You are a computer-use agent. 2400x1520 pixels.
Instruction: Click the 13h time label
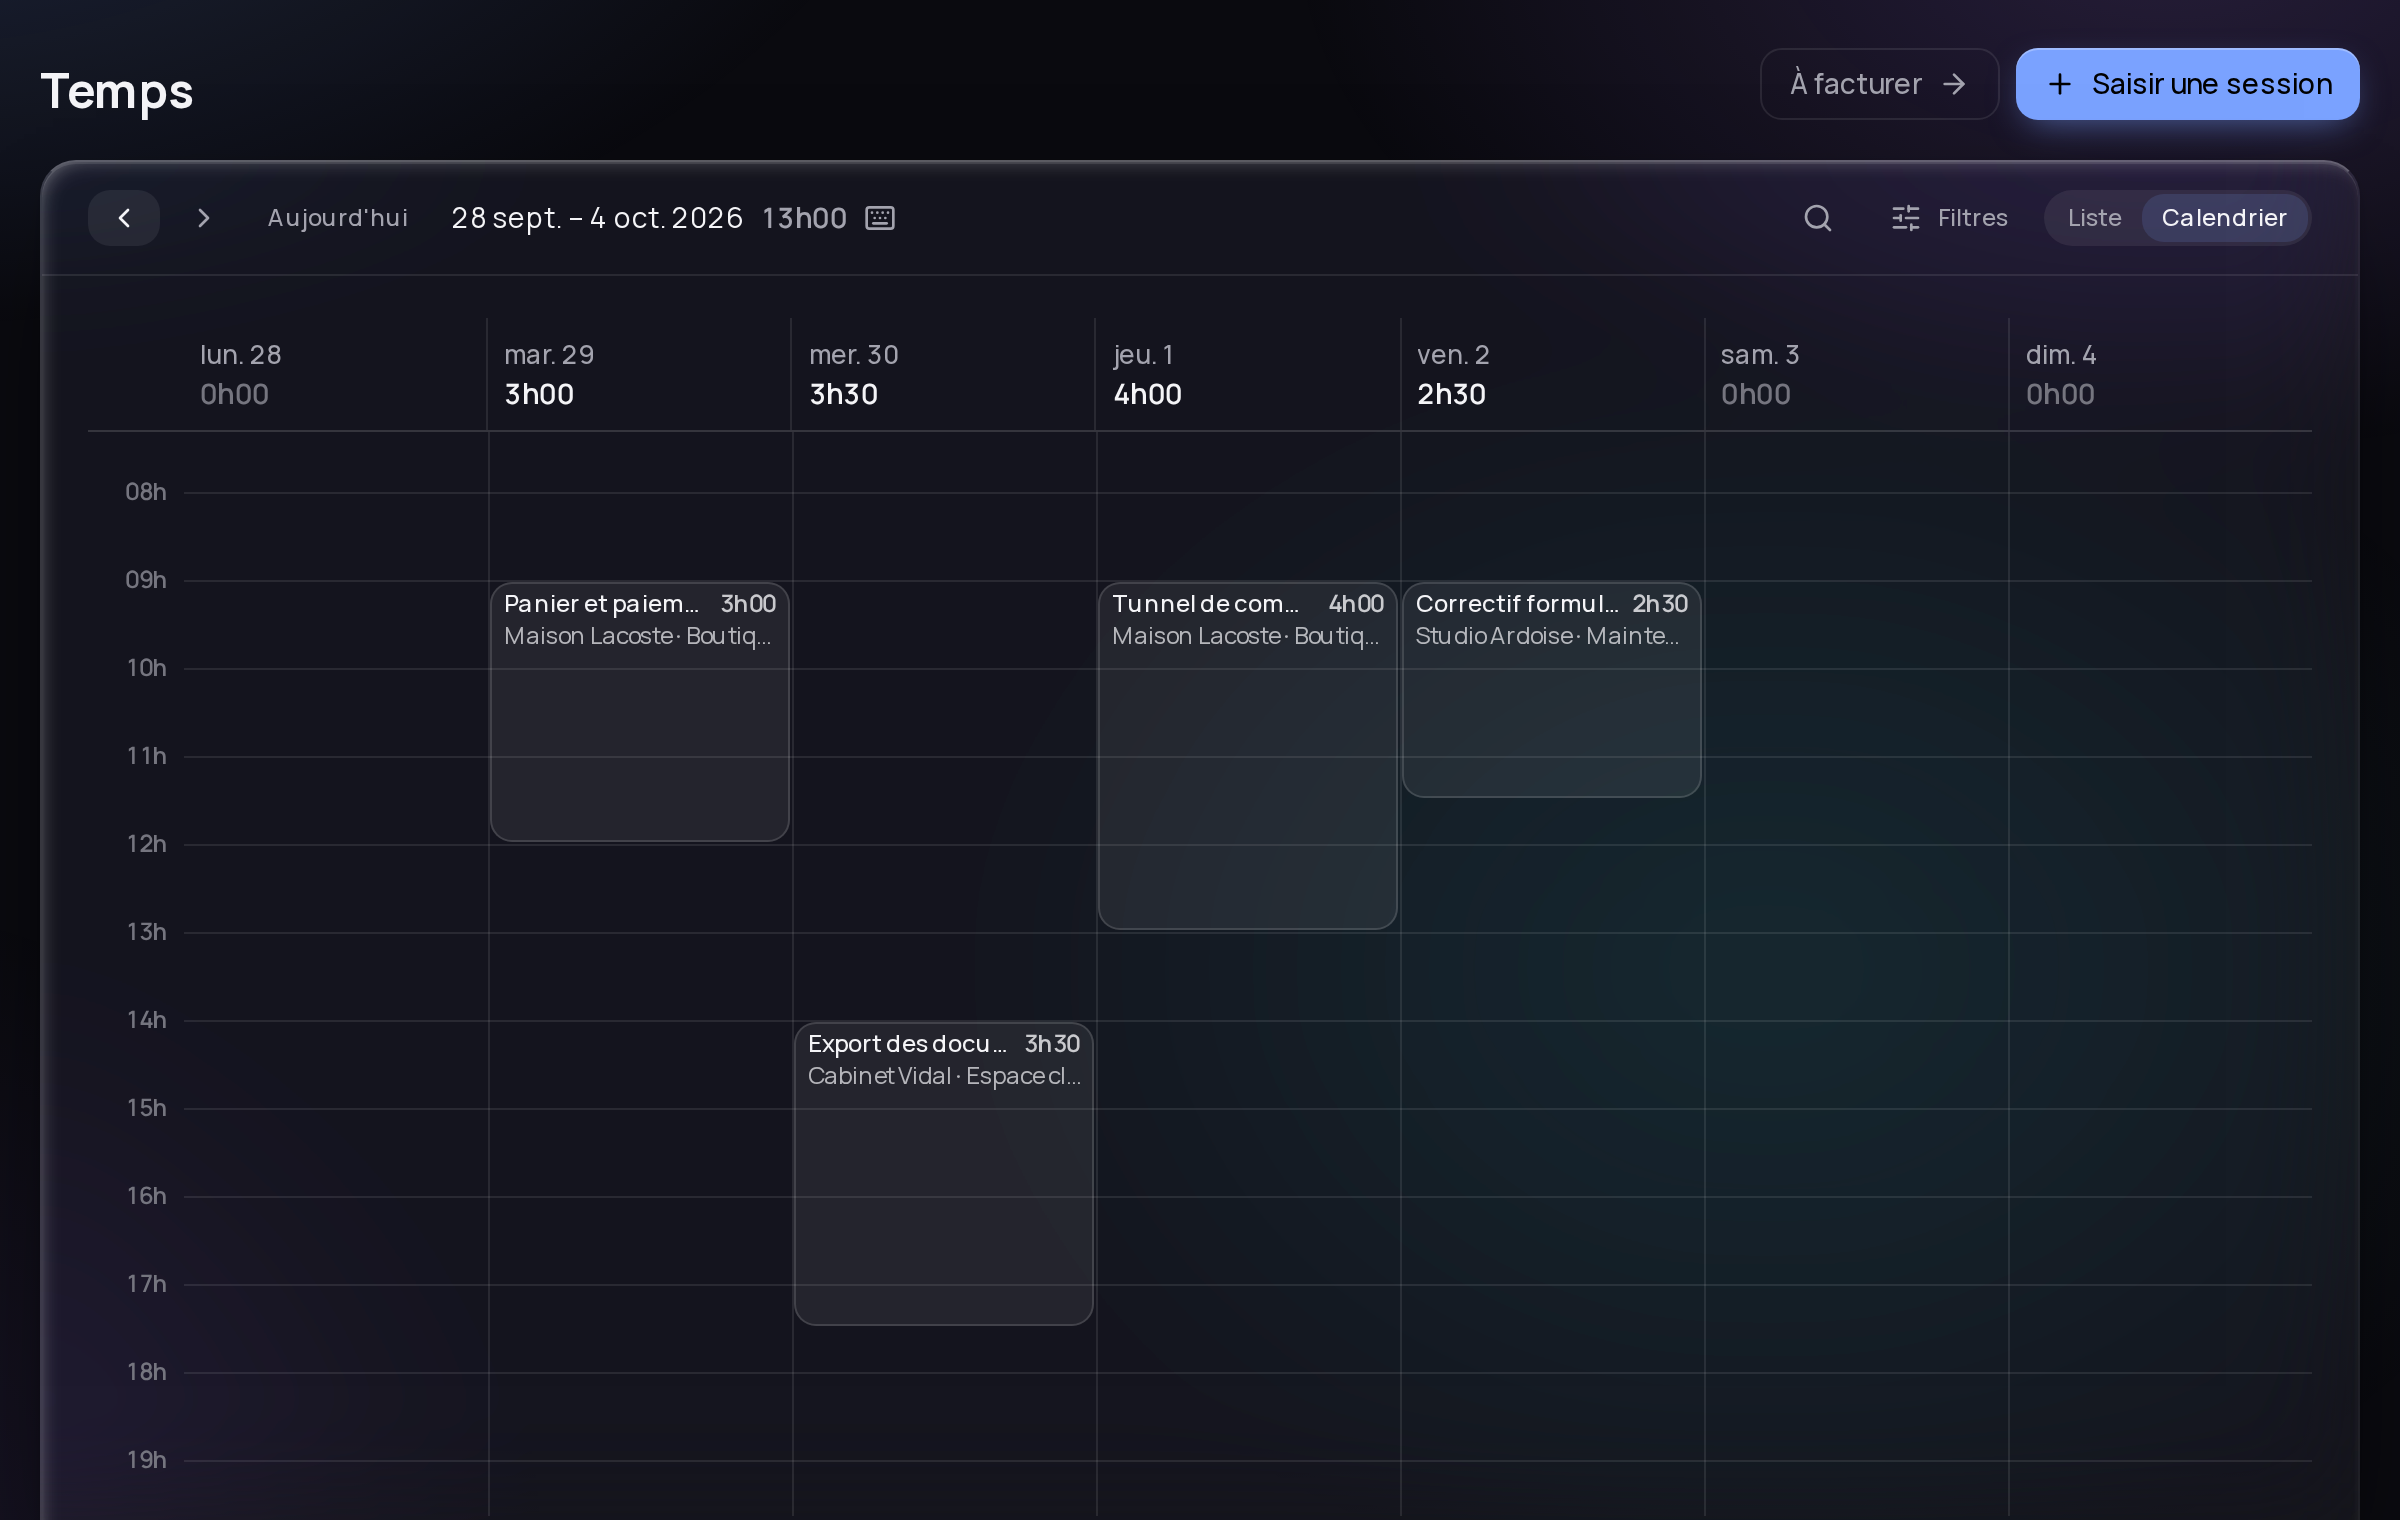[x=146, y=932]
